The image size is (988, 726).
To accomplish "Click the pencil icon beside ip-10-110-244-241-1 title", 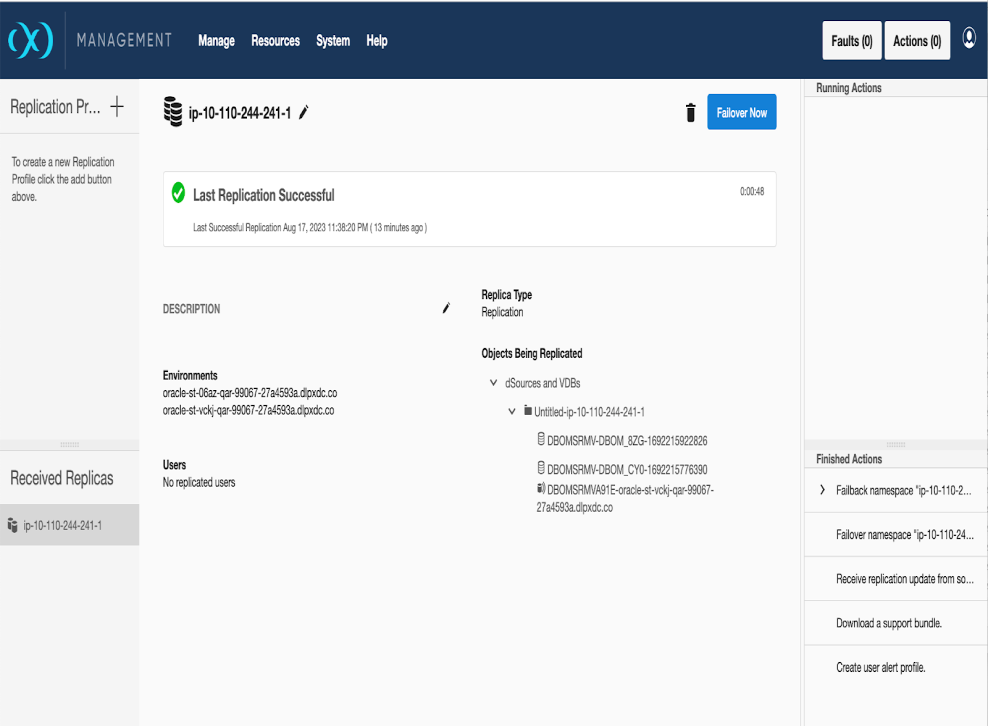I will [304, 113].
